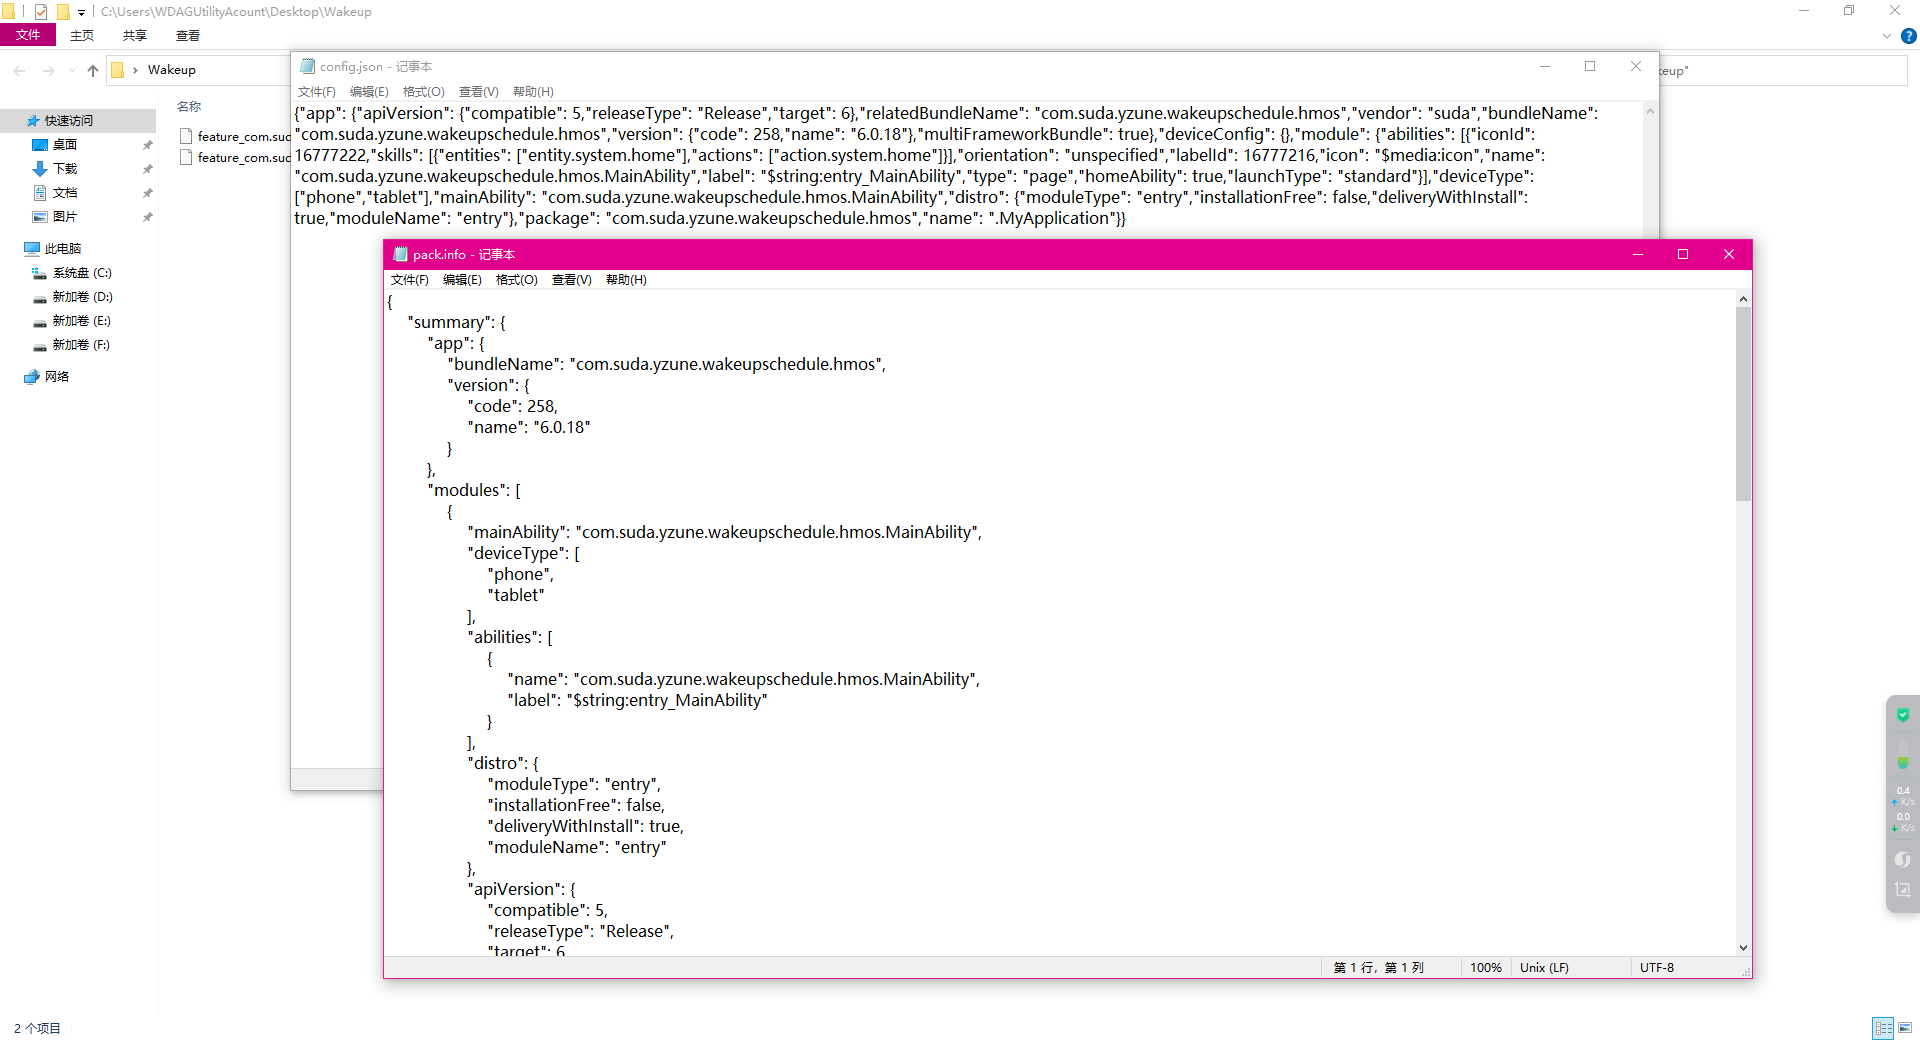Open 新加卷 (E:) drive
Image resolution: width=1920 pixels, height=1040 pixels.
tap(81, 321)
